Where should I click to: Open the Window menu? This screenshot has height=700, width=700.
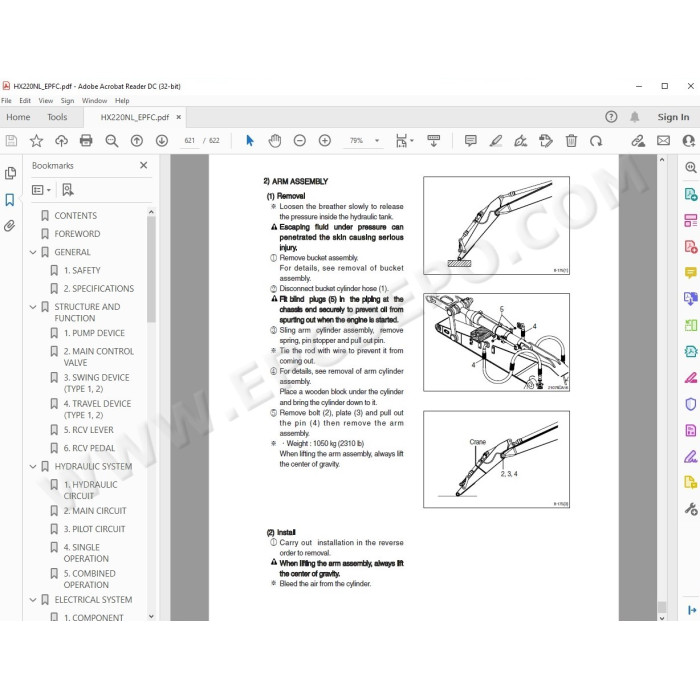point(94,100)
